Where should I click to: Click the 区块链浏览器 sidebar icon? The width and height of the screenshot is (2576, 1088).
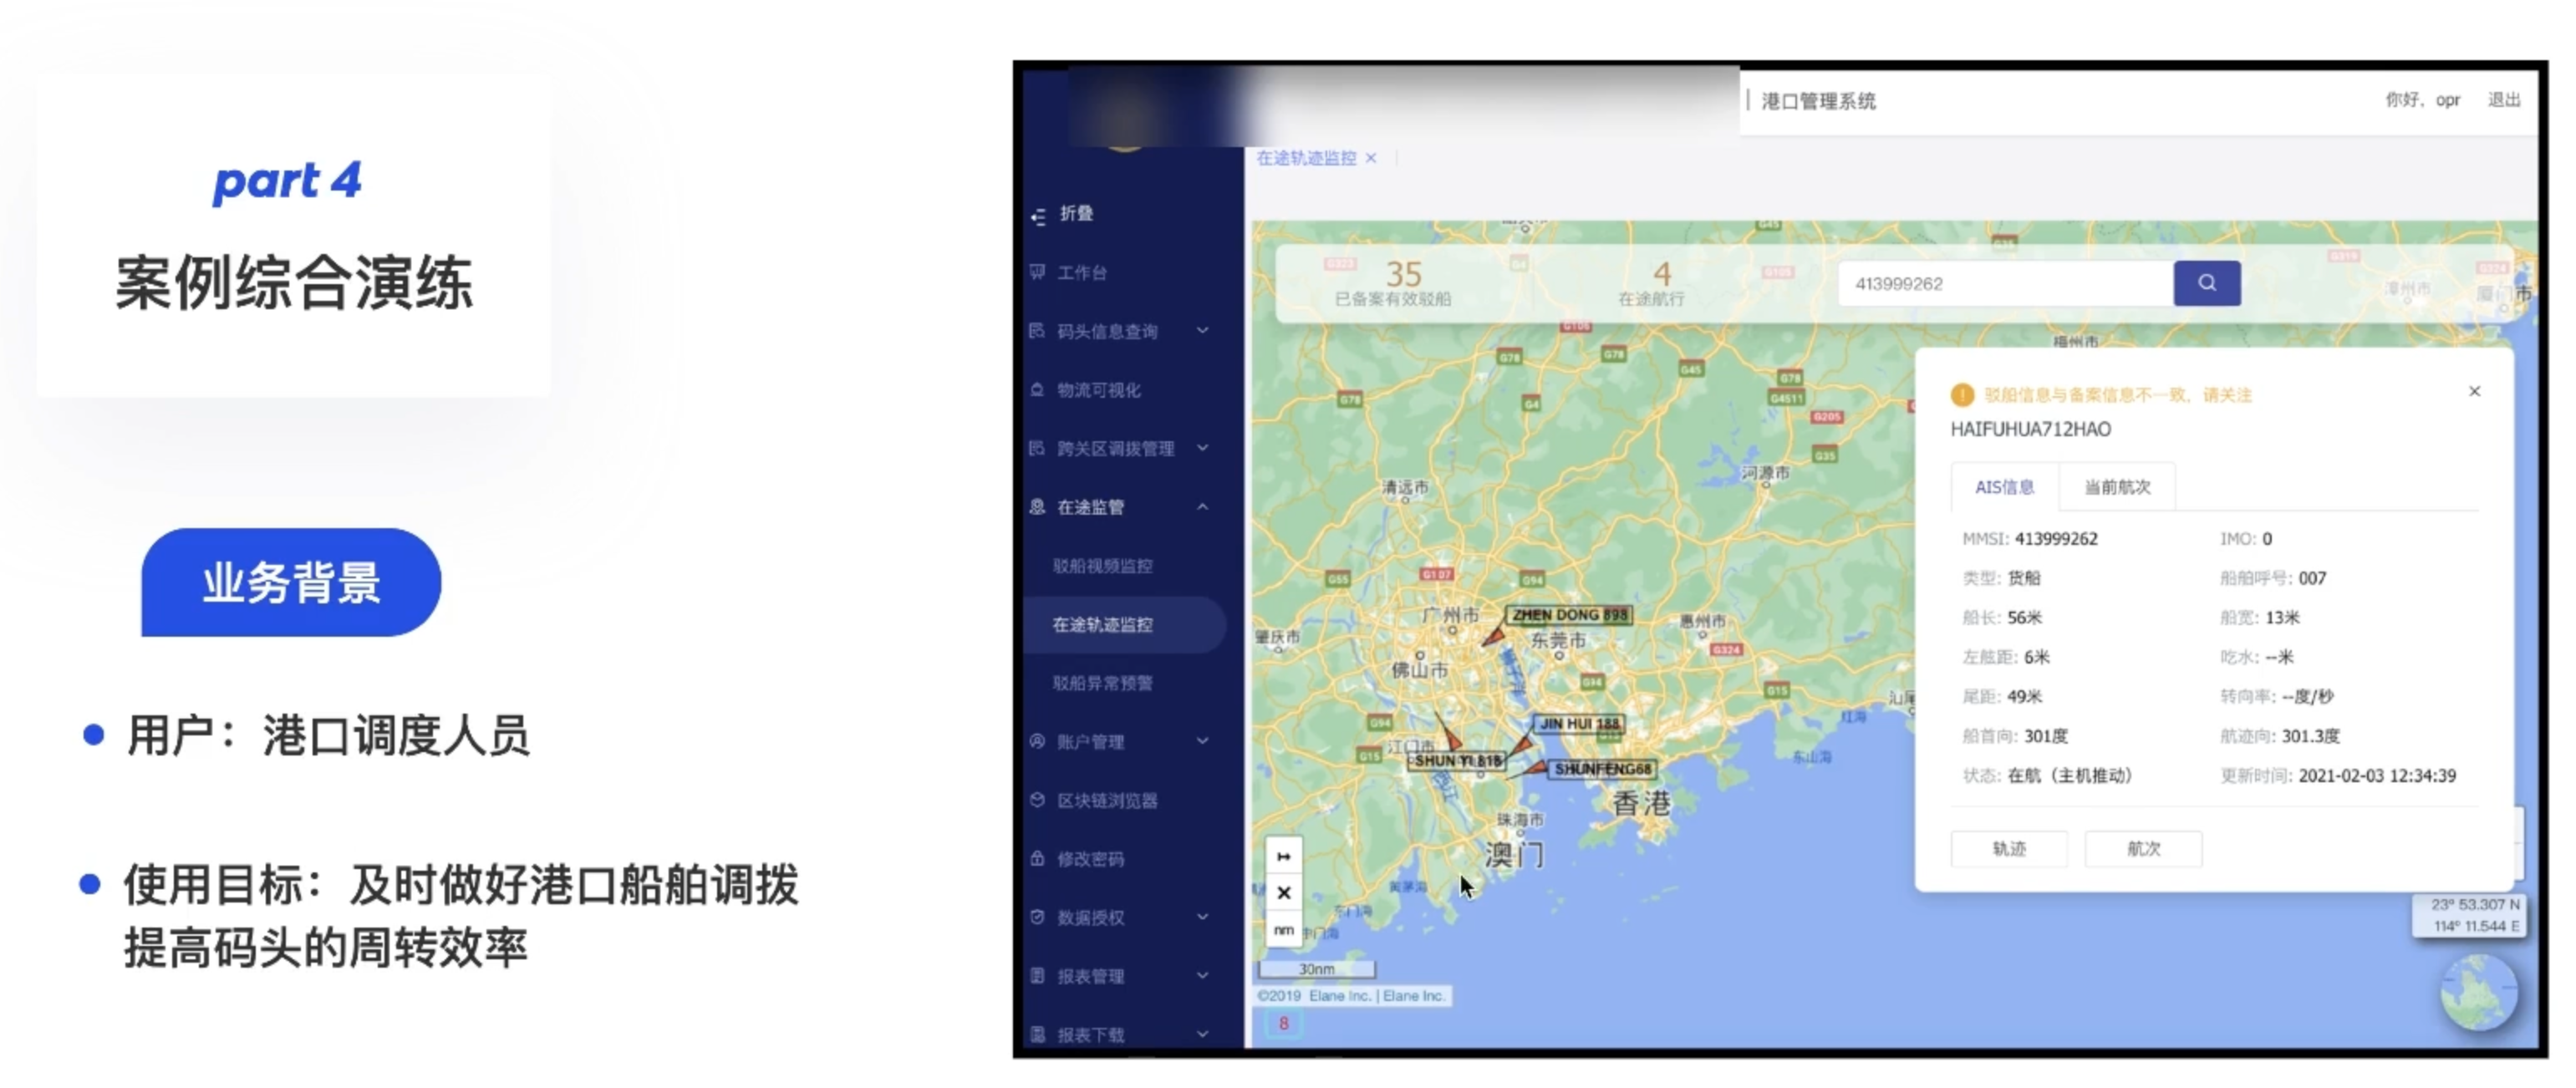pos(1037,800)
